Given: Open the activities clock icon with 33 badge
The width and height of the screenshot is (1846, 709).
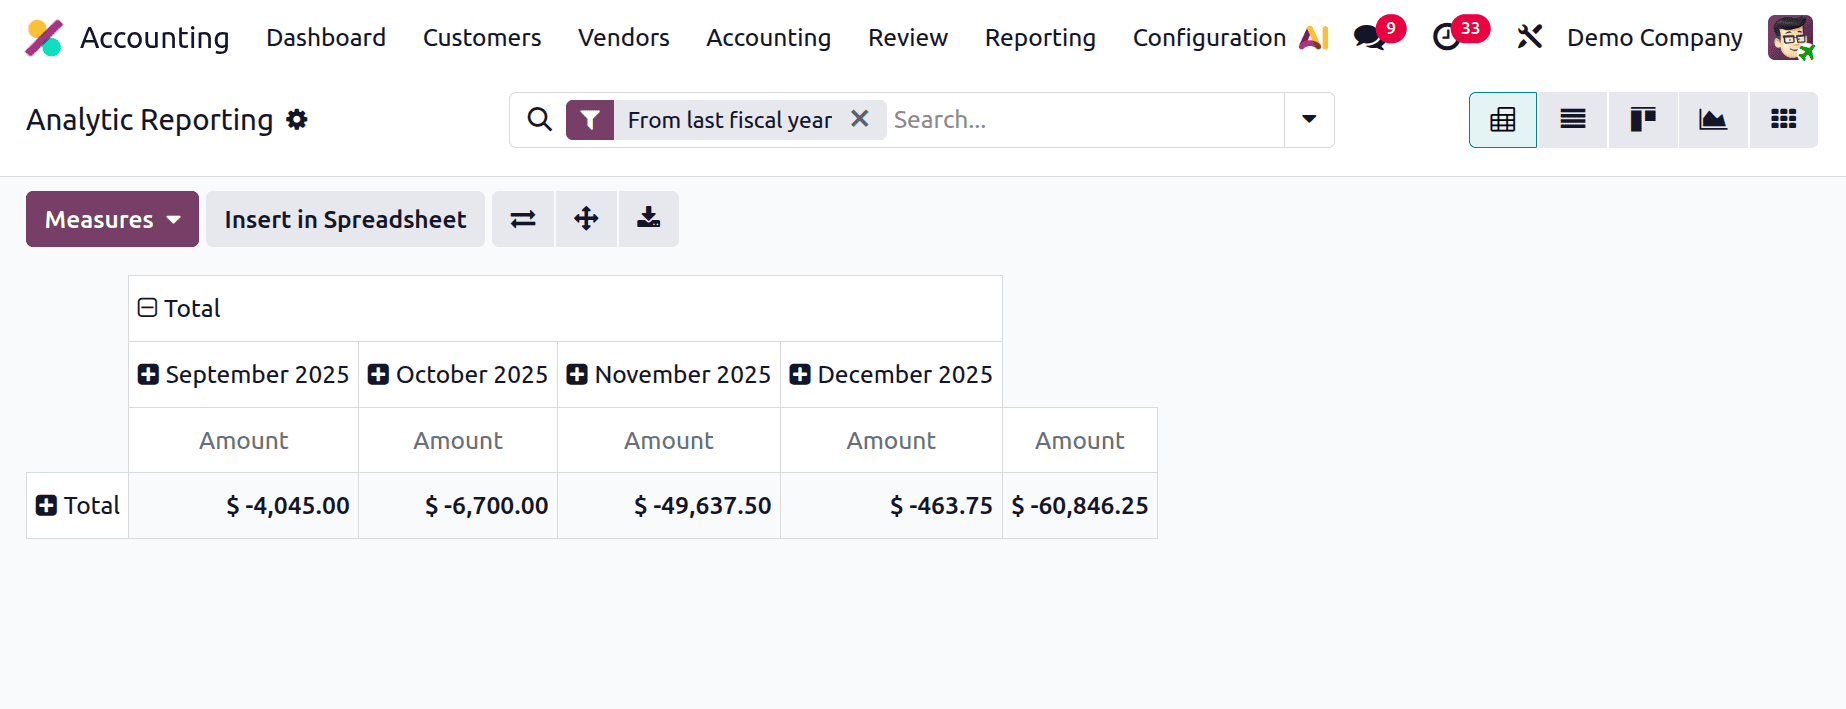Looking at the screenshot, I should [x=1446, y=38].
